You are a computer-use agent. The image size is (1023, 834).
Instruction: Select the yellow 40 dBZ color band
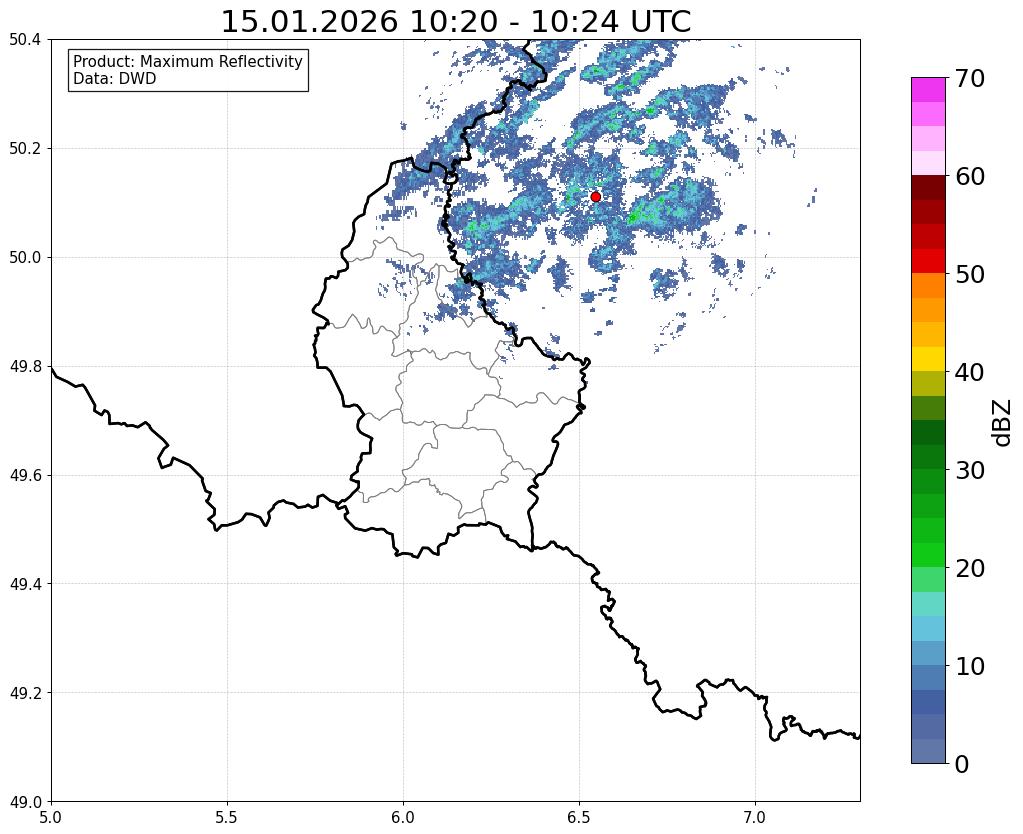click(x=928, y=359)
